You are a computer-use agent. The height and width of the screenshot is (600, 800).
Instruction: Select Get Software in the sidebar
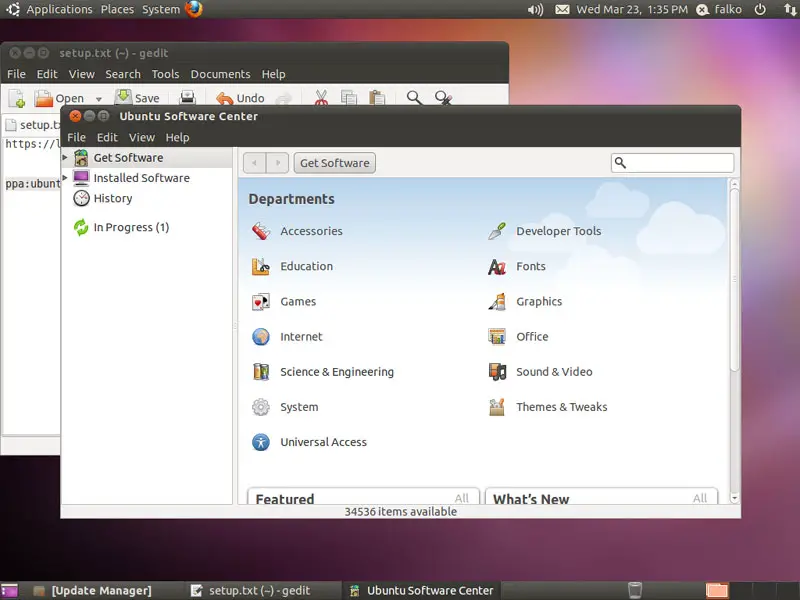pyautogui.click(x=146, y=158)
